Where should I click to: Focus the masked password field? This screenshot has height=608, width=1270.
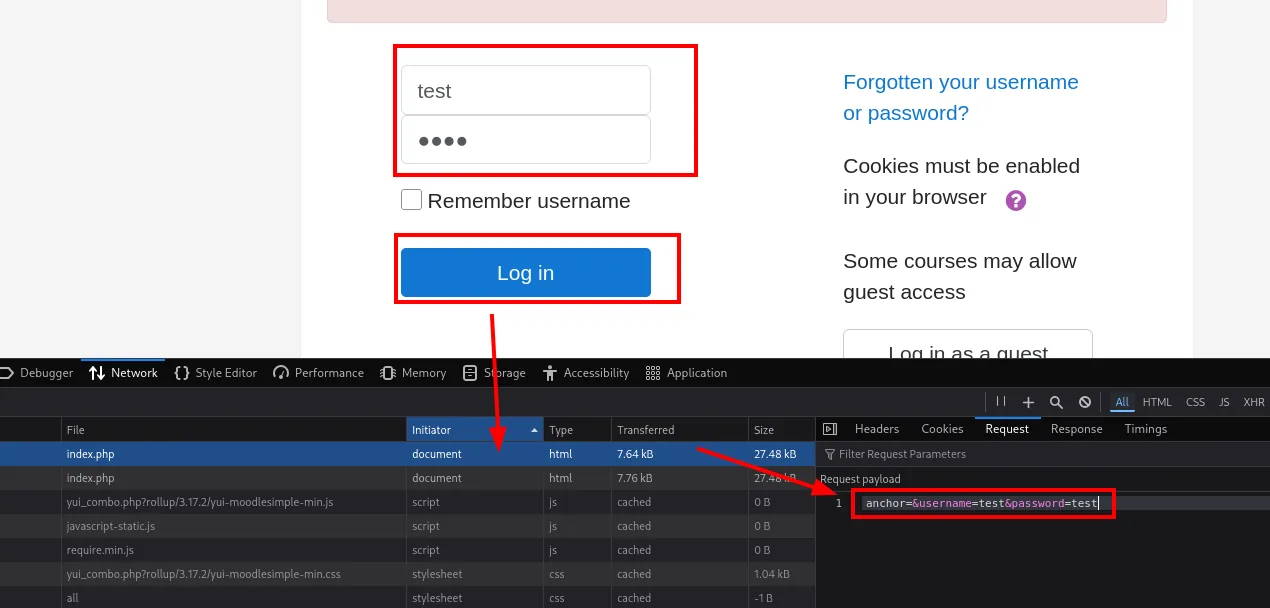coord(526,140)
